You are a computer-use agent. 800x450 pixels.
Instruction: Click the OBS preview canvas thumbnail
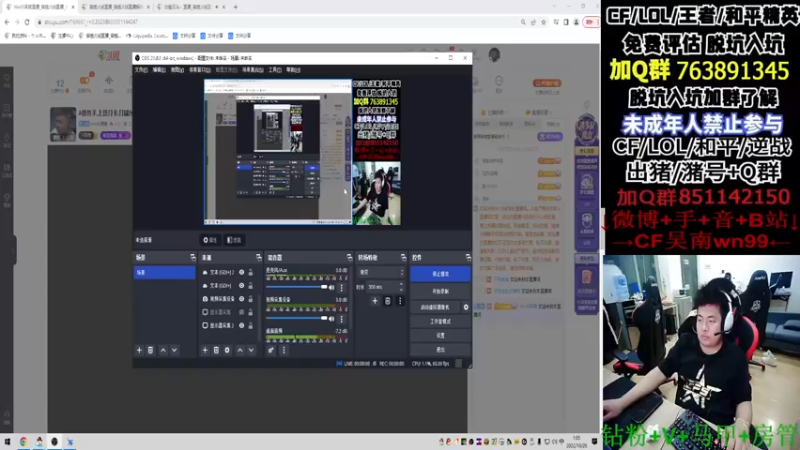[303, 152]
